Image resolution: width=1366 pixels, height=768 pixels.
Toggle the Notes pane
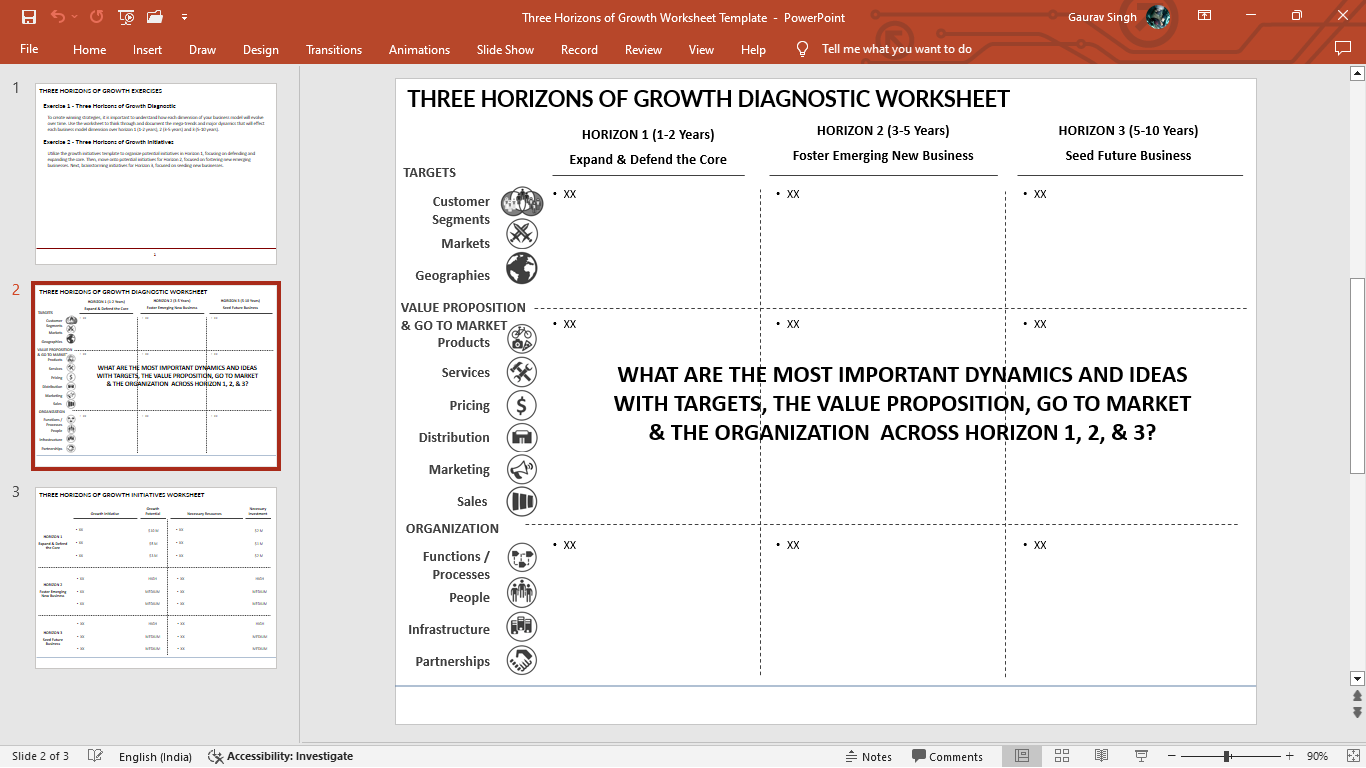click(869, 757)
